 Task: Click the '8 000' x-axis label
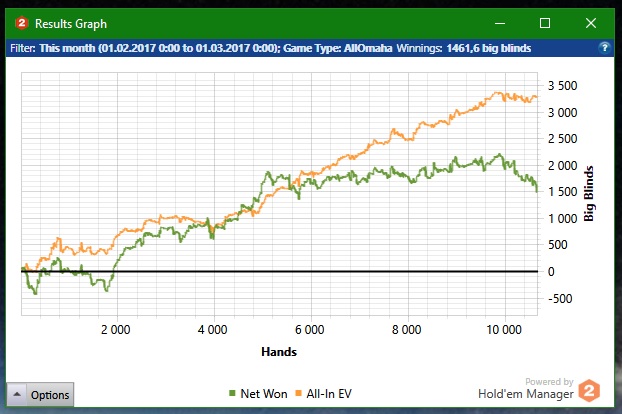[x=407, y=330]
